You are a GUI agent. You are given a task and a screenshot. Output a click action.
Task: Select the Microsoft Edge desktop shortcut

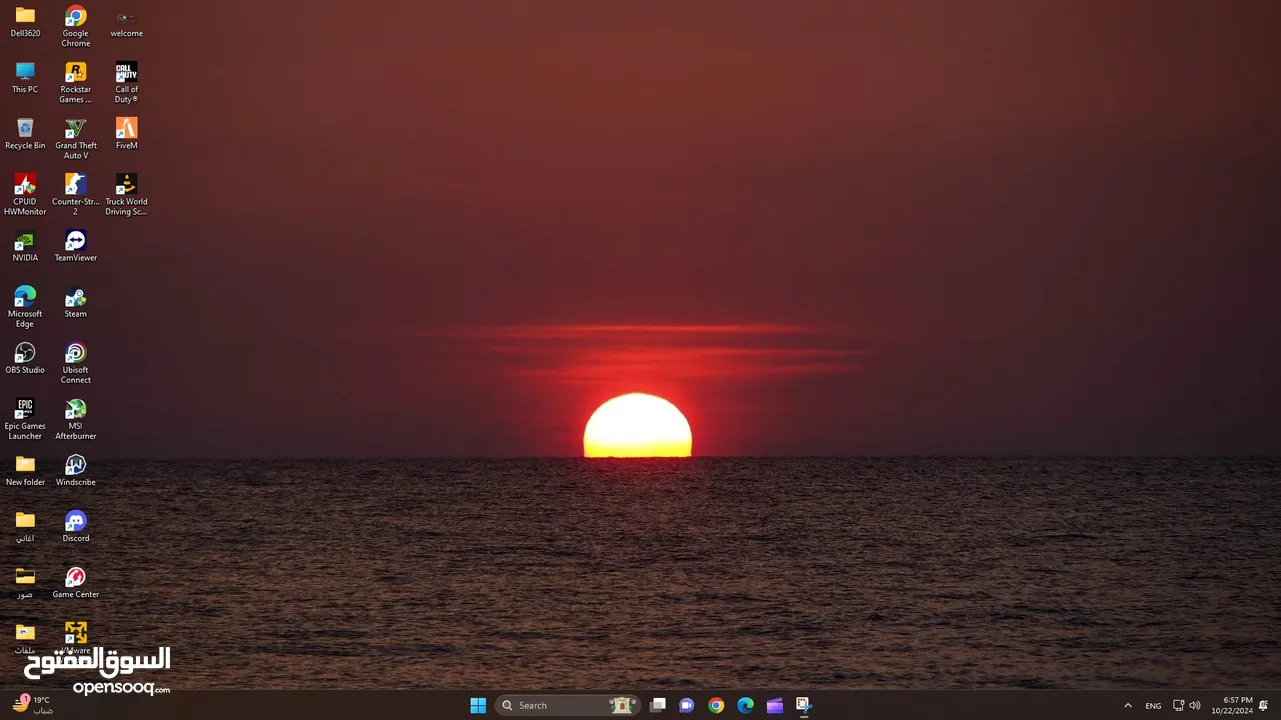(x=25, y=306)
